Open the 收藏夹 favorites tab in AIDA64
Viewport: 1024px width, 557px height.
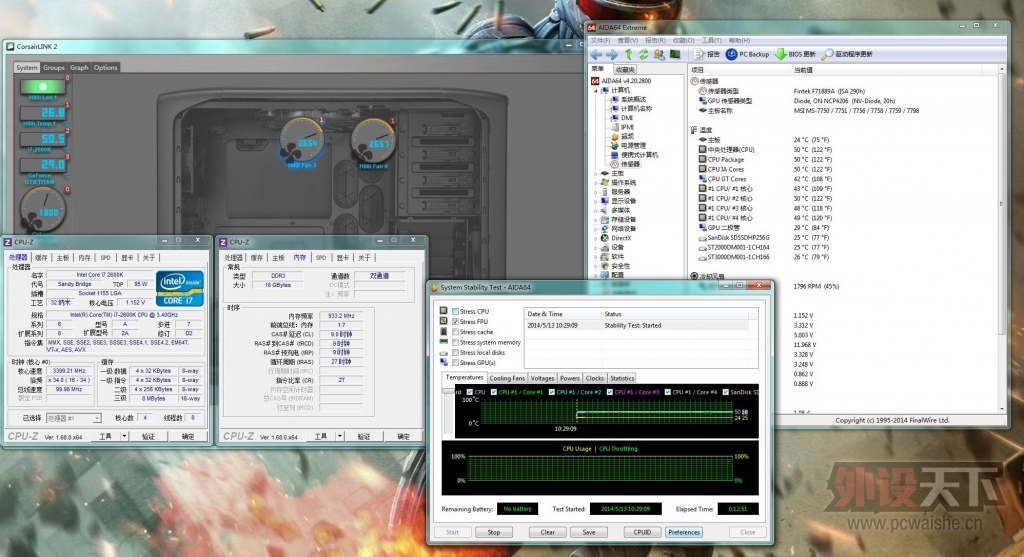[625, 69]
